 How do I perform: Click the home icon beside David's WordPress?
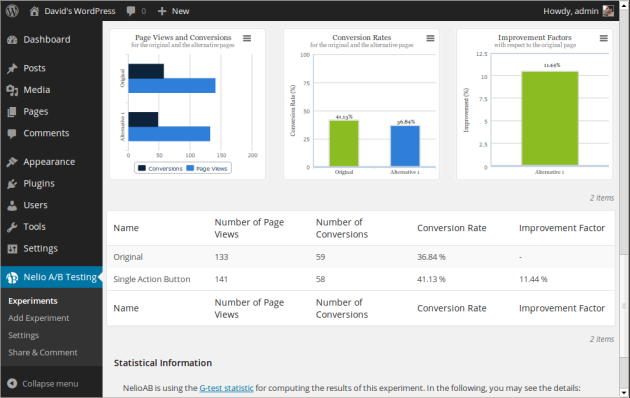pos(34,11)
